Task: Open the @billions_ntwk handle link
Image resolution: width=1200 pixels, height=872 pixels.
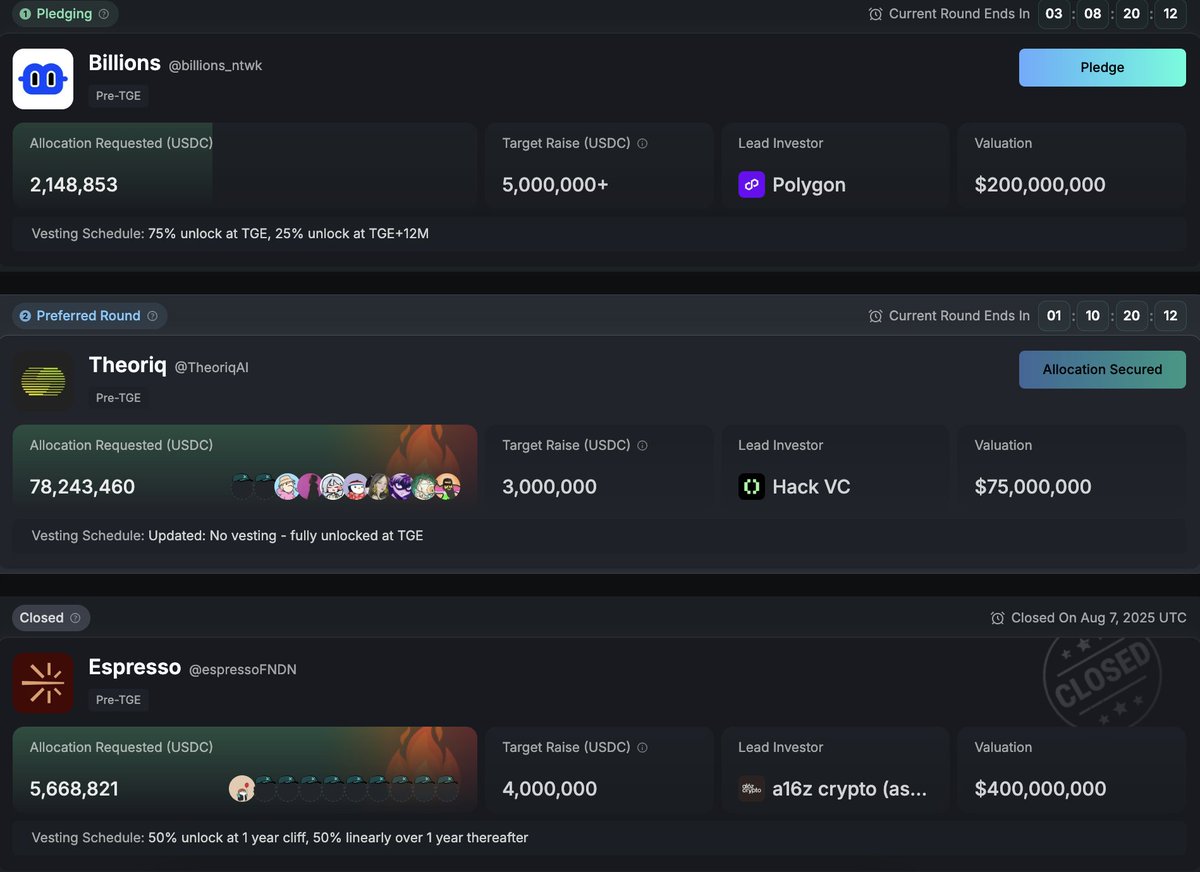Action: pyautogui.click(x=215, y=65)
